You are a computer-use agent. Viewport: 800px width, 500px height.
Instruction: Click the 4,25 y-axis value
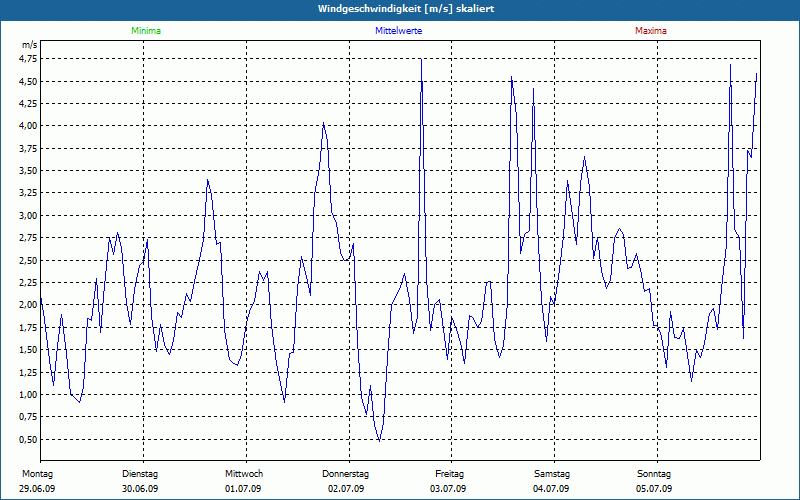pyautogui.click(x=29, y=104)
